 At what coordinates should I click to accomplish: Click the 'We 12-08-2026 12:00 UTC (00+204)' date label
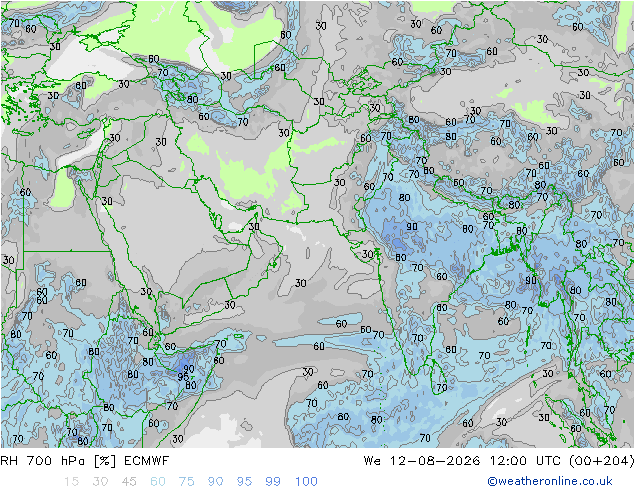tap(498, 460)
